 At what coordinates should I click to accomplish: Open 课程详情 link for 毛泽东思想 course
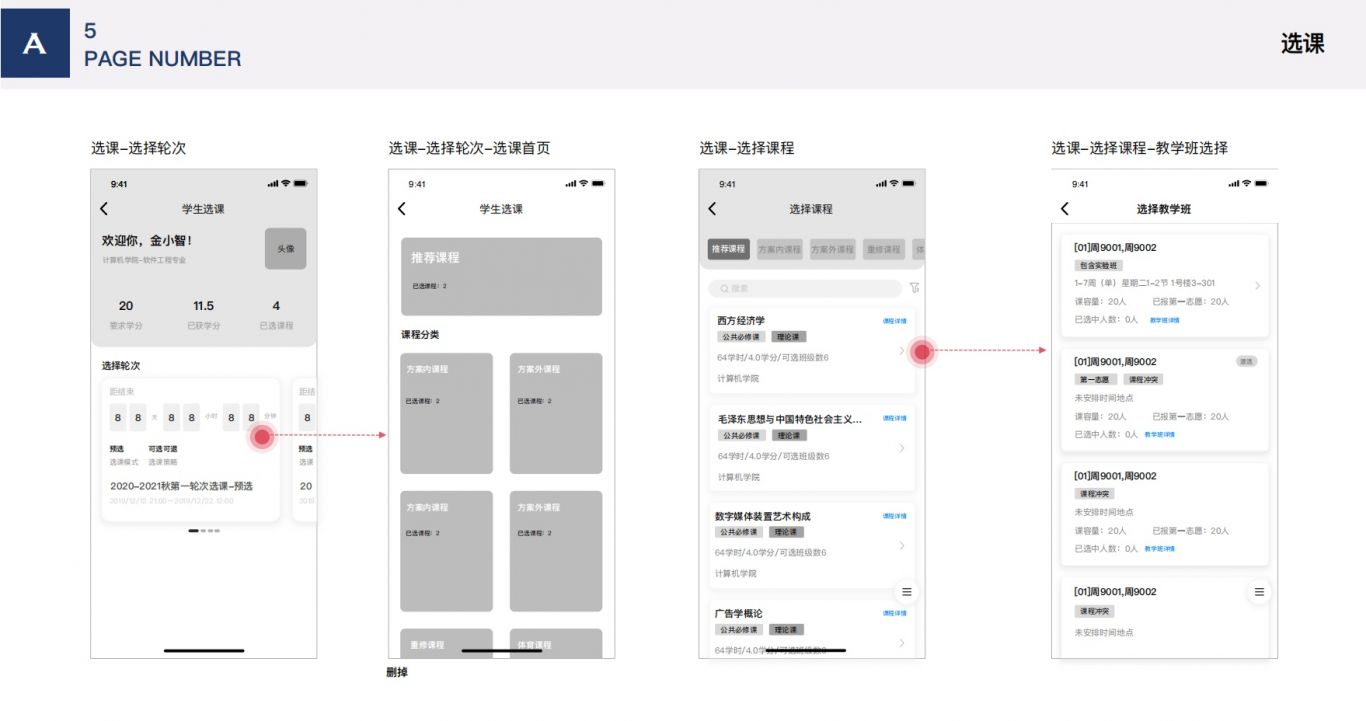click(x=894, y=419)
